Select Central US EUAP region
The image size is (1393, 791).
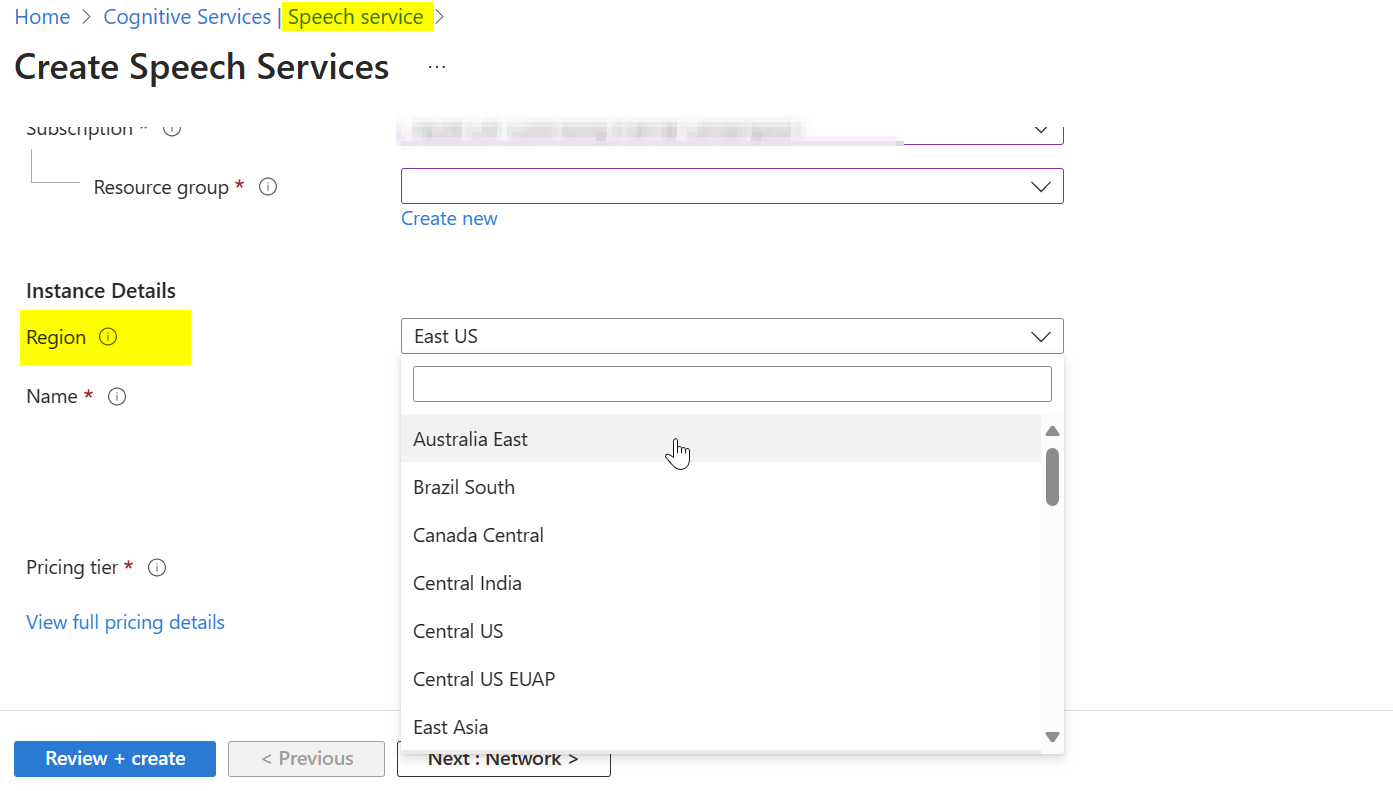[x=721, y=679]
